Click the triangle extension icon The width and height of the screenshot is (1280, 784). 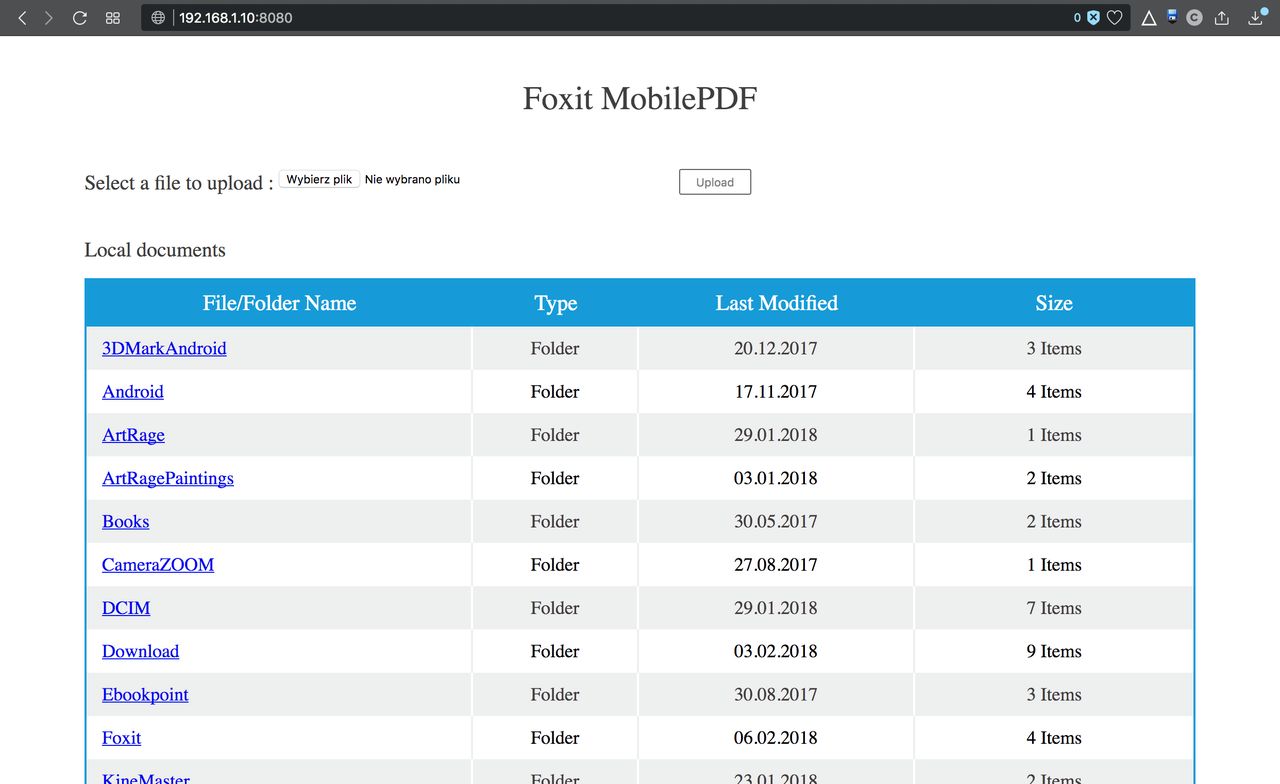pos(1149,18)
